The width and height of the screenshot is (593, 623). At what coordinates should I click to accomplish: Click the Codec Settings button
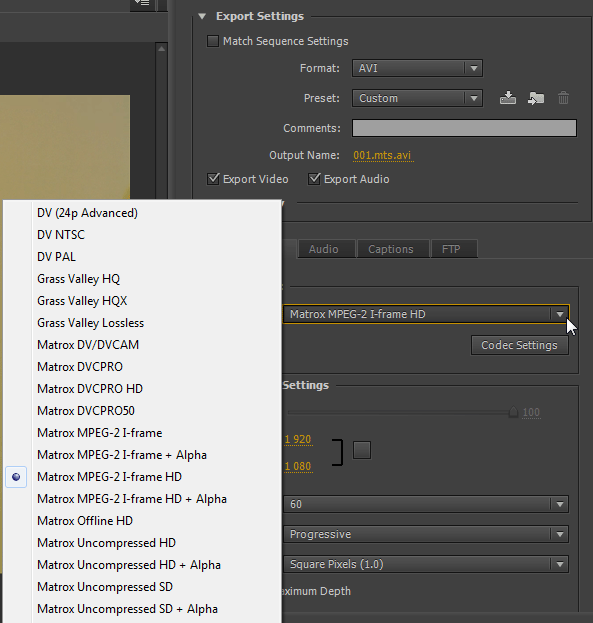click(519, 345)
